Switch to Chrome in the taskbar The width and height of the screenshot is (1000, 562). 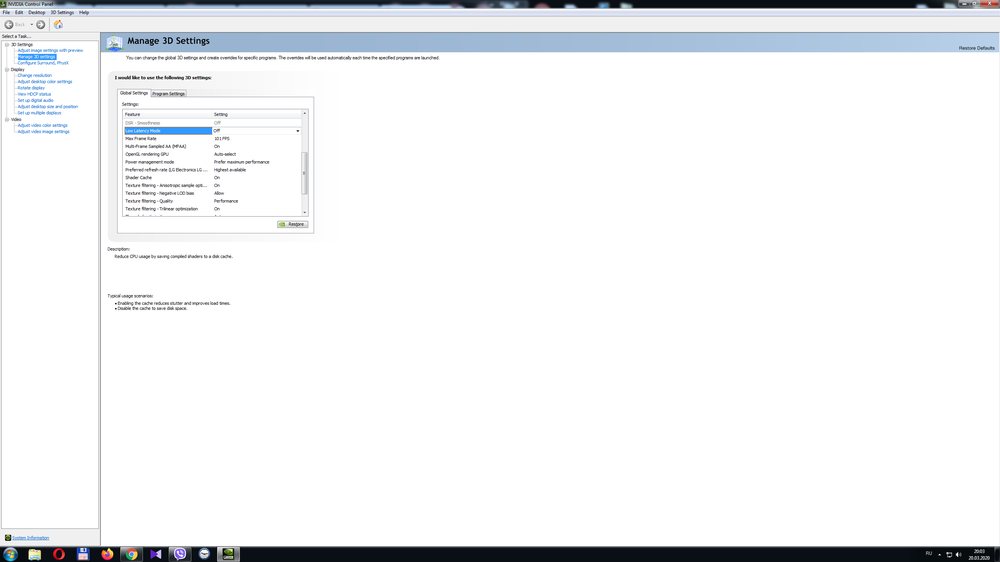pyautogui.click(x=131, y=554)
